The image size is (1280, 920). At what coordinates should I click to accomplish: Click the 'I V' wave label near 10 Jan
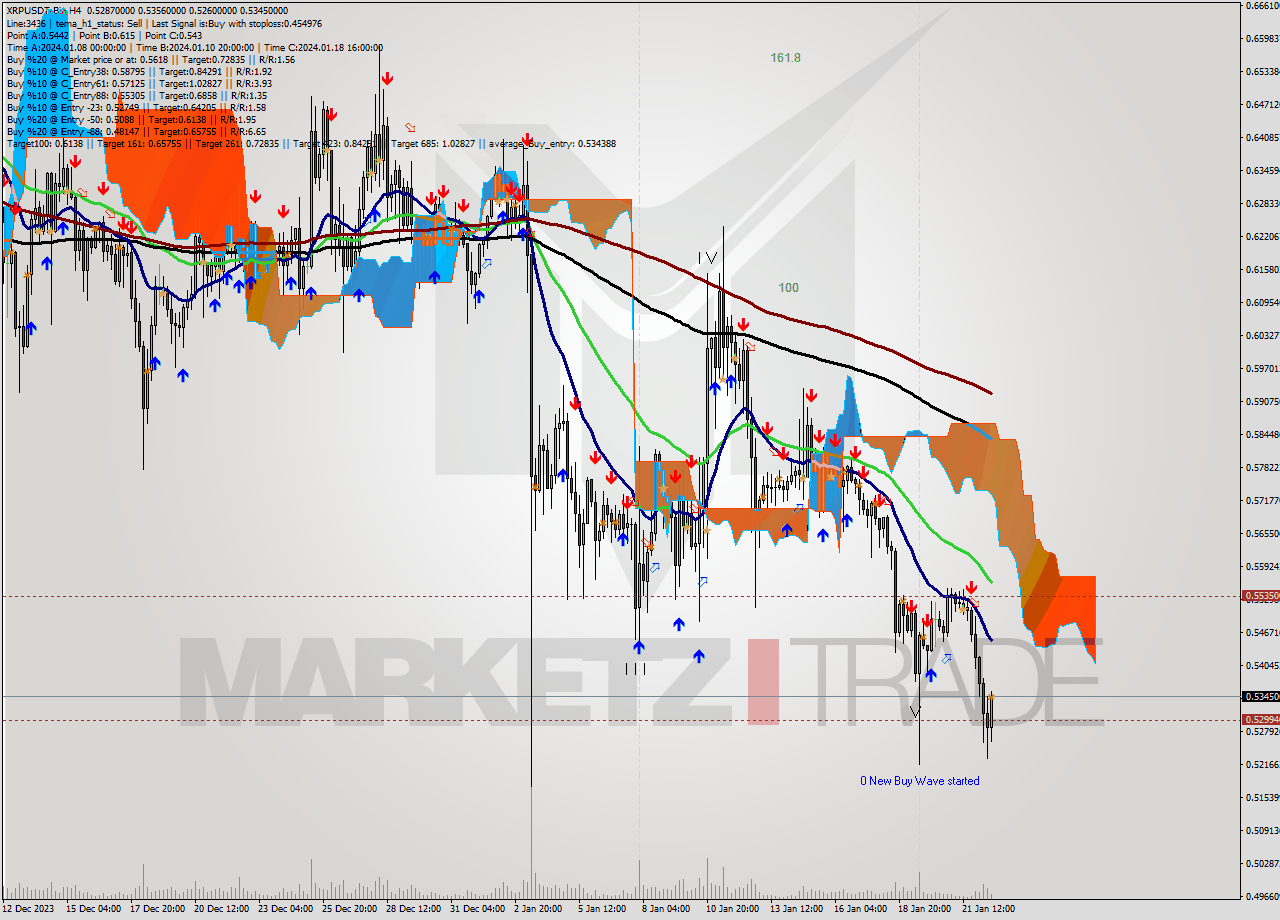tap(708, 258)
